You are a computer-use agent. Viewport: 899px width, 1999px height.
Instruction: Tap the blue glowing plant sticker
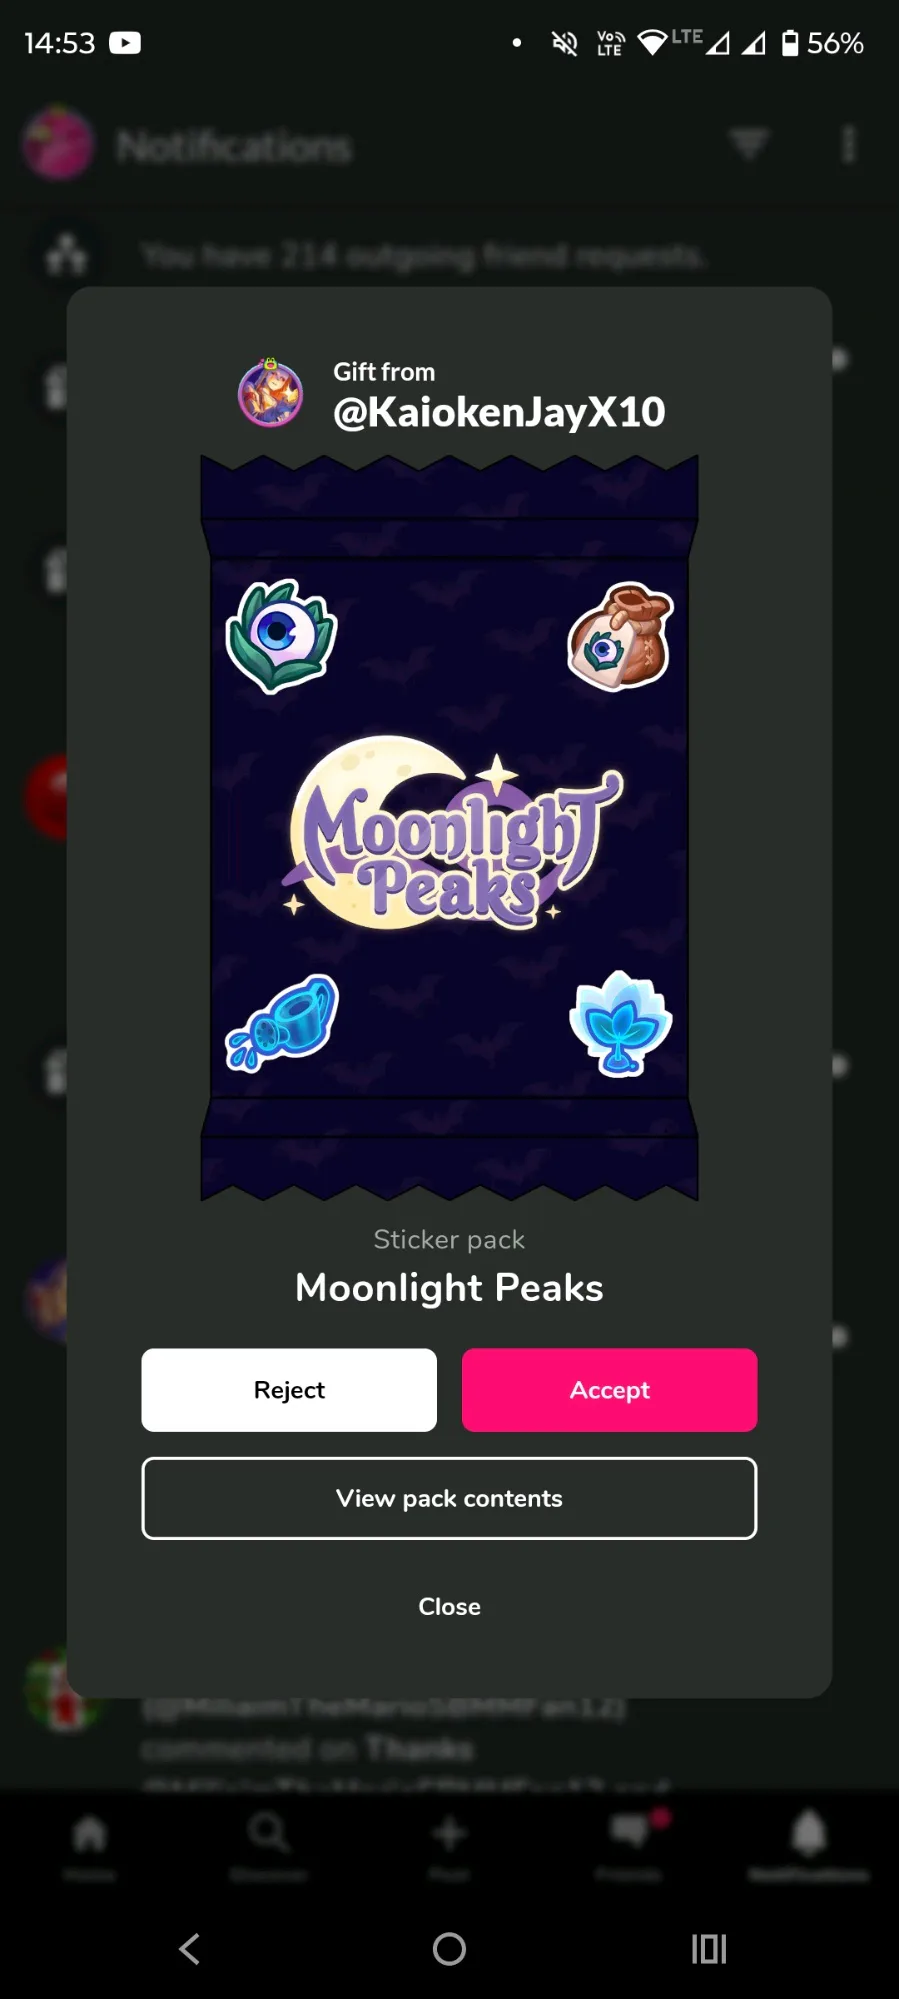tap(620, 1022)
